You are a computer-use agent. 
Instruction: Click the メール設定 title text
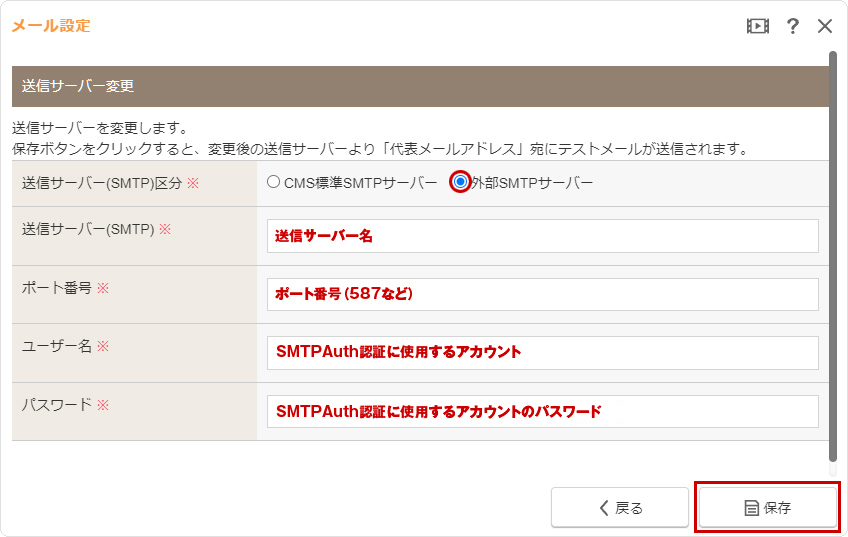pyautogui.click(x=51, y=26)
